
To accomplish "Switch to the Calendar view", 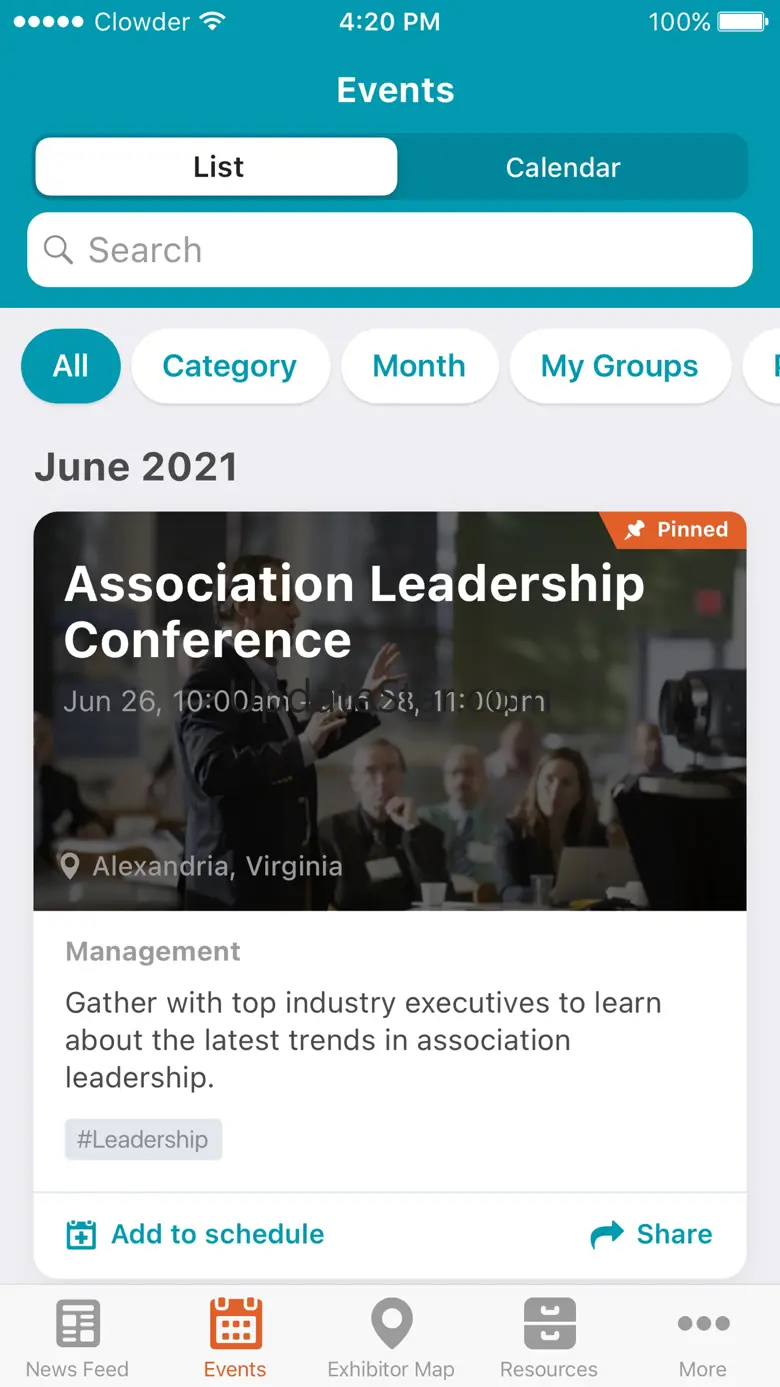I will [x=563, y=167].
